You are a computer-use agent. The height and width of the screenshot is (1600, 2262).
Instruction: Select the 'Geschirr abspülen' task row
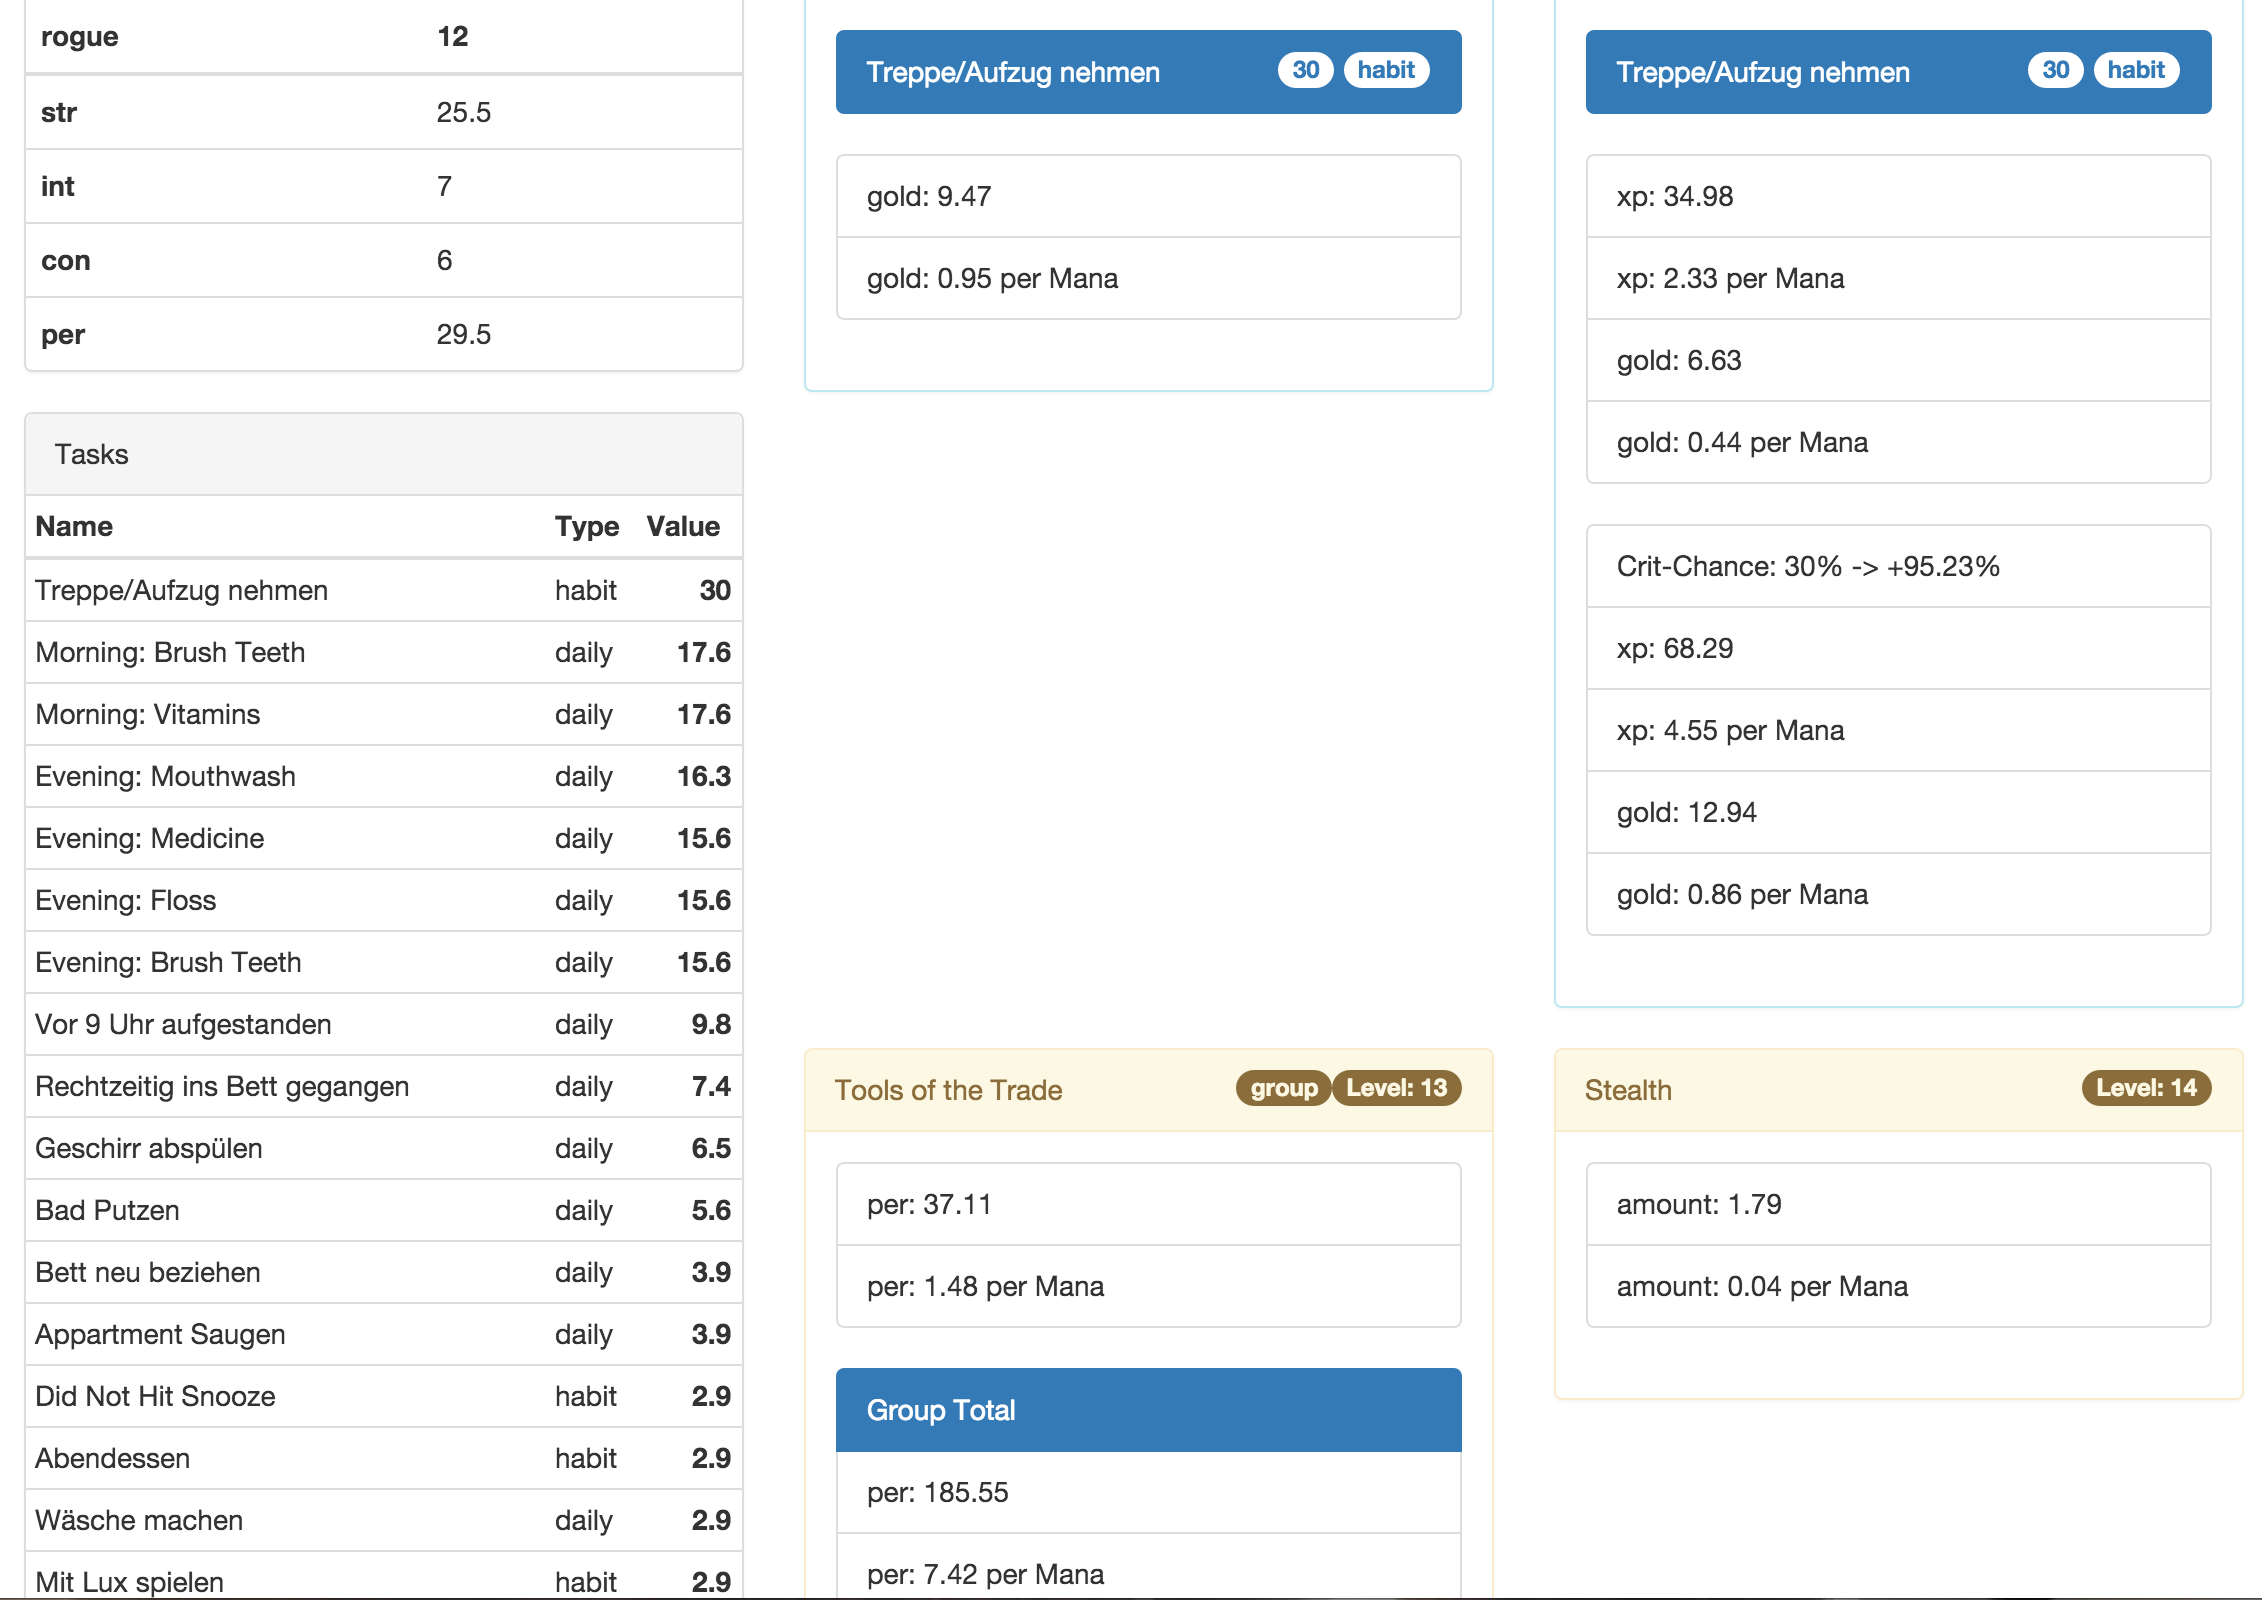pos(384,1148)
